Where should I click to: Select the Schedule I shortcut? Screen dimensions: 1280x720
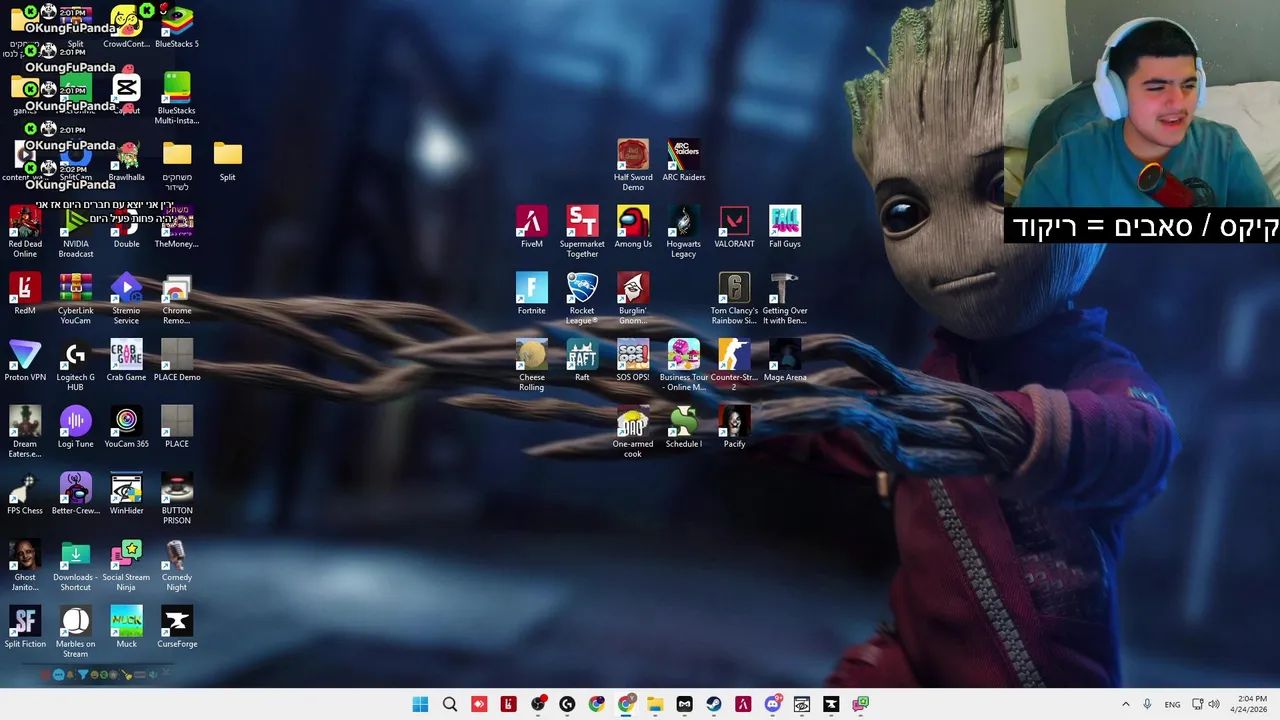tap(684, 427)
